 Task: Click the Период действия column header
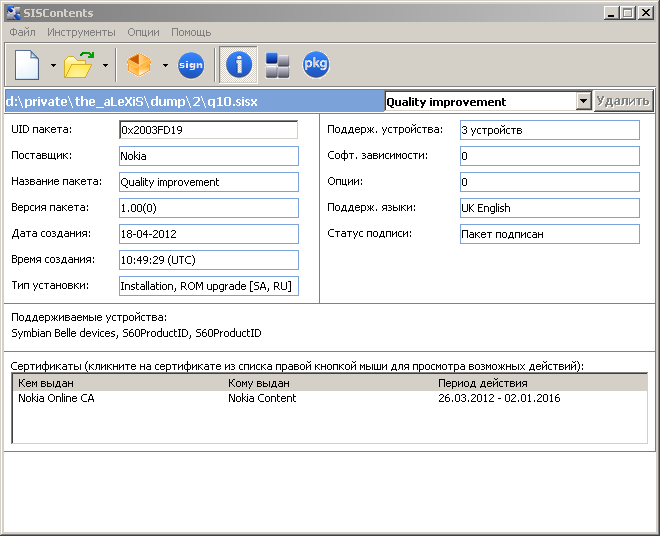[x=483, y=383]
